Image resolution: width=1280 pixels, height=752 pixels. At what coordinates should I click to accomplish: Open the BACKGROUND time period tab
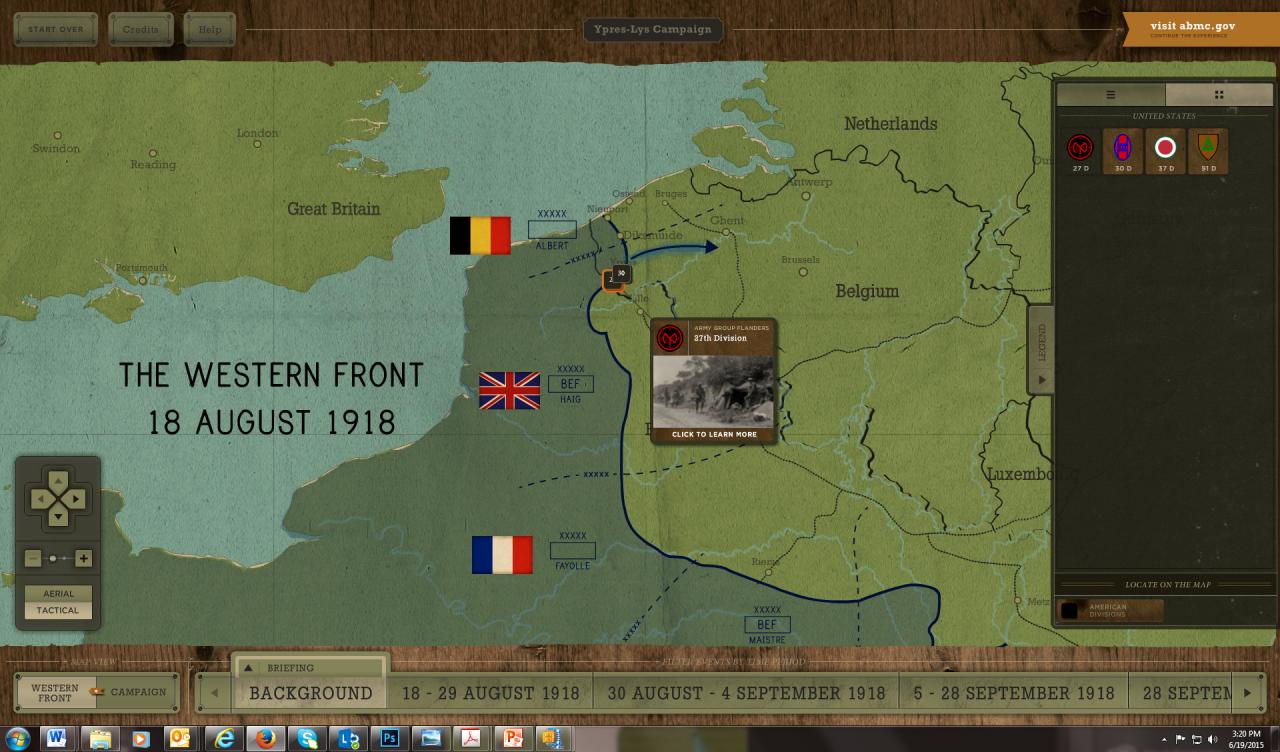click(309, 692)
